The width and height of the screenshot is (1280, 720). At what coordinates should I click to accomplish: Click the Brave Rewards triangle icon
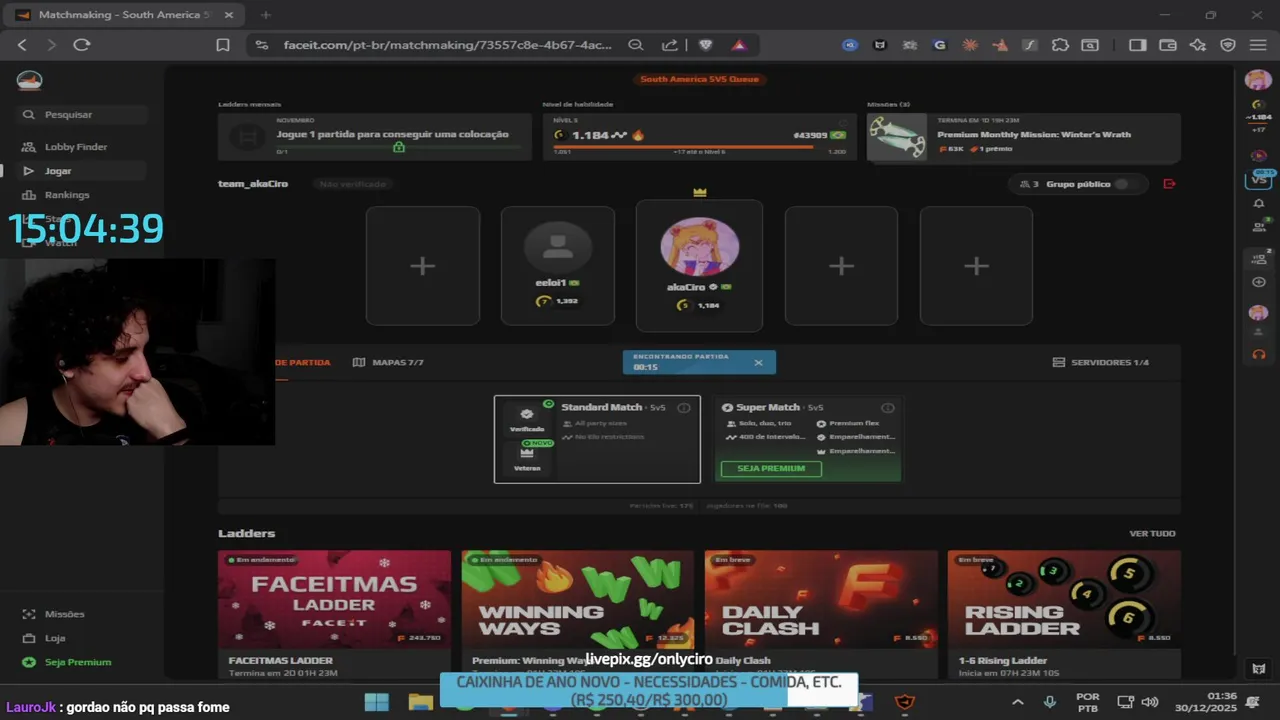pyautogui.click(x=739, y=45)
